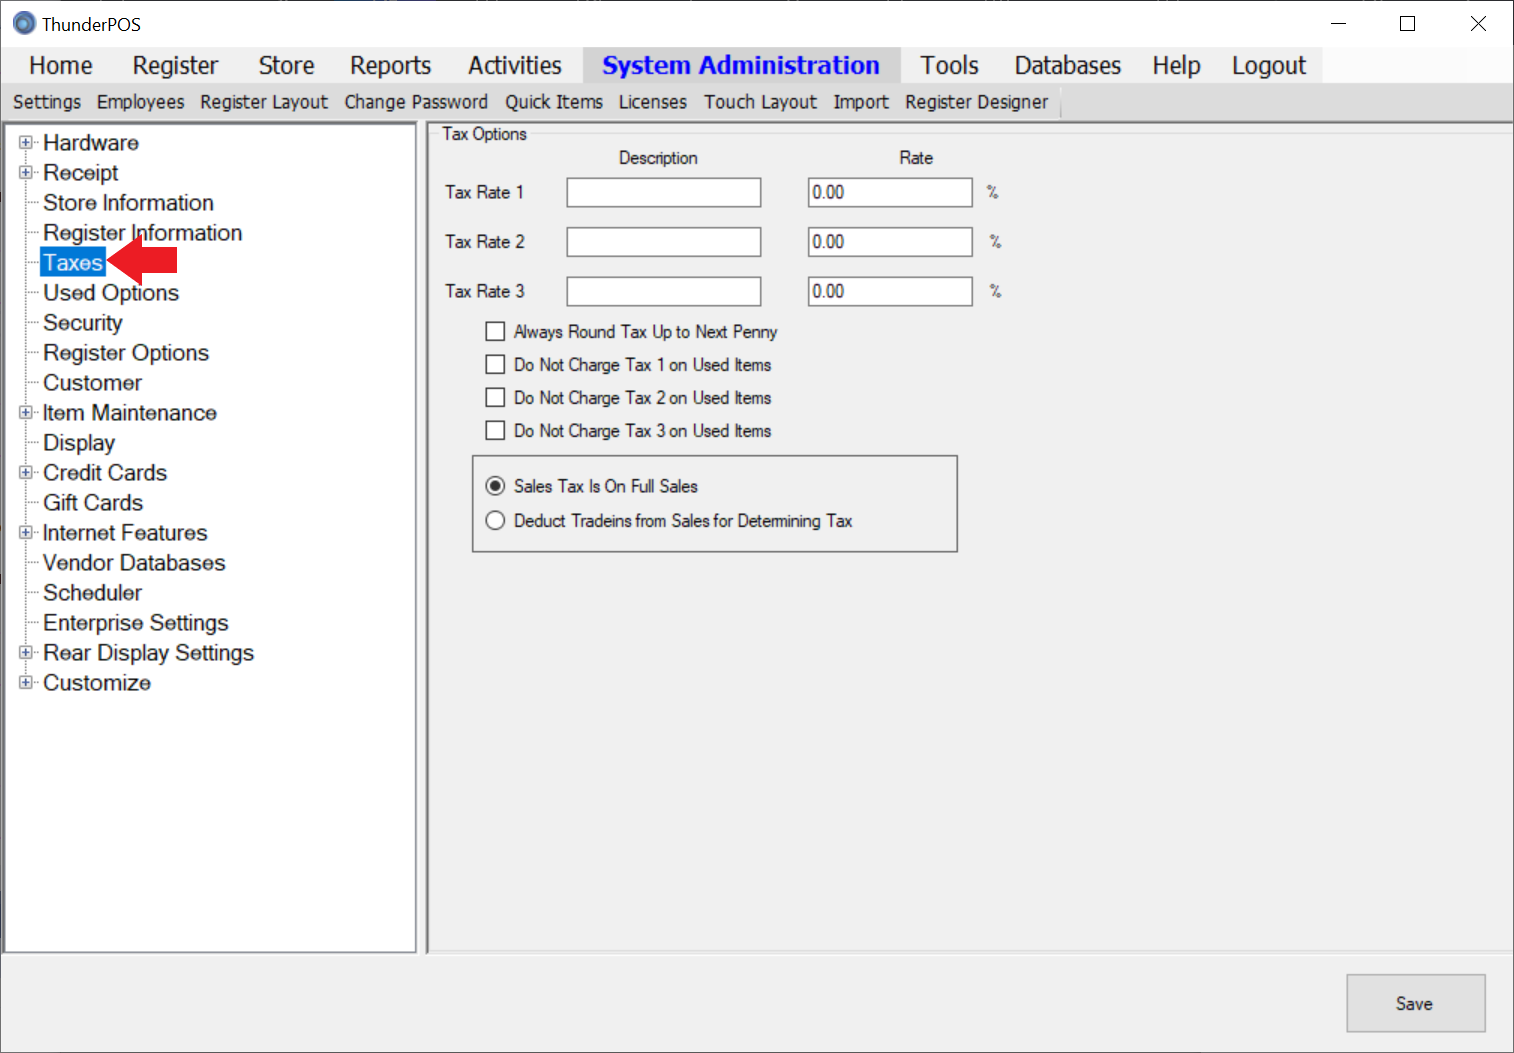The width and height of the screenshot is (1514, 1053).
Task: Tick Do Not Charge Tax 3 on Used Items
Action: pos(495,431)
